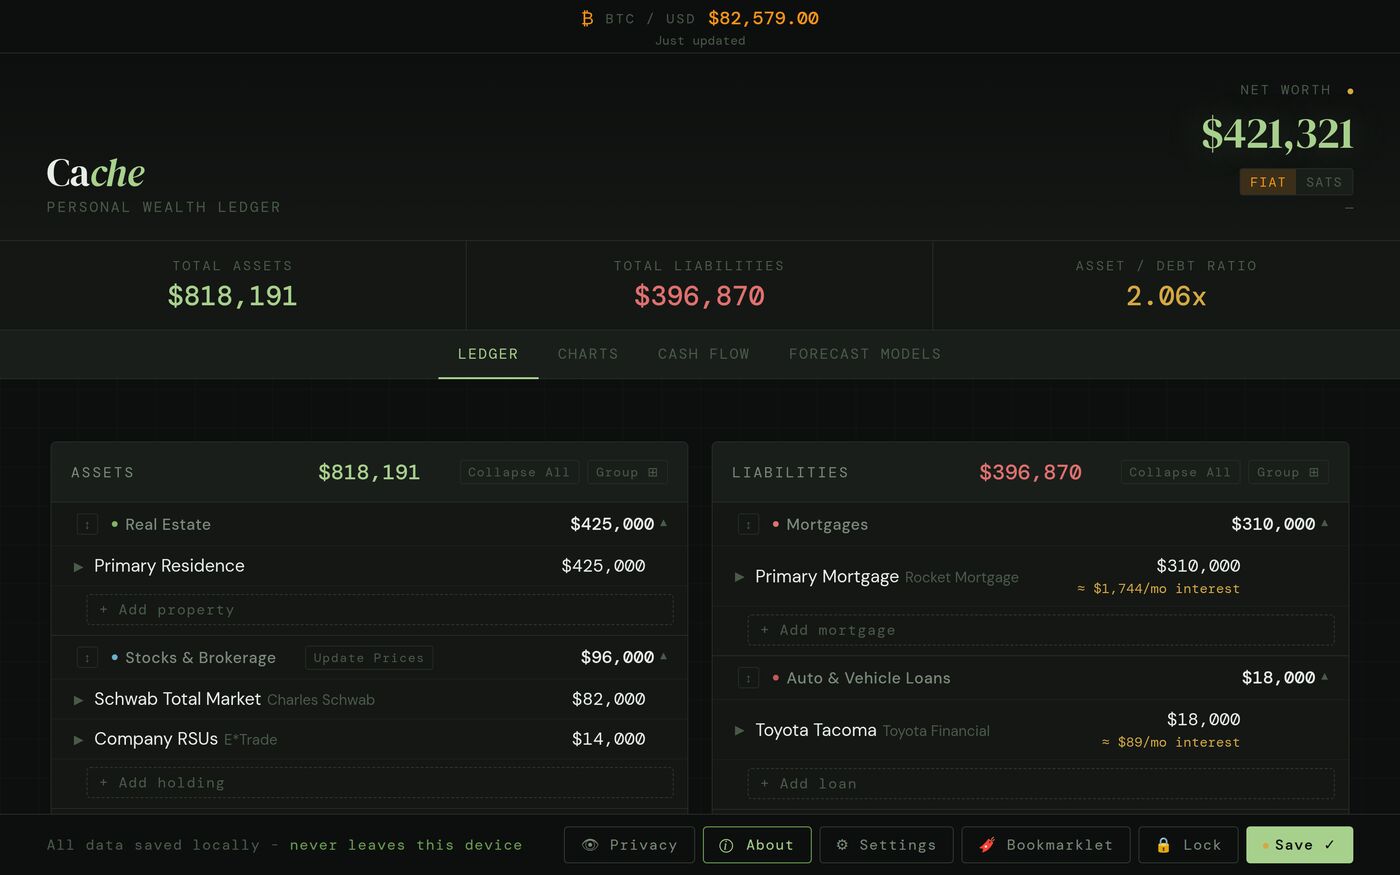The height and width of the screenshot is (875, 1400).
Task: Collapse the Auto & Vehicle Loans arrow
Action: [1325, 677]
